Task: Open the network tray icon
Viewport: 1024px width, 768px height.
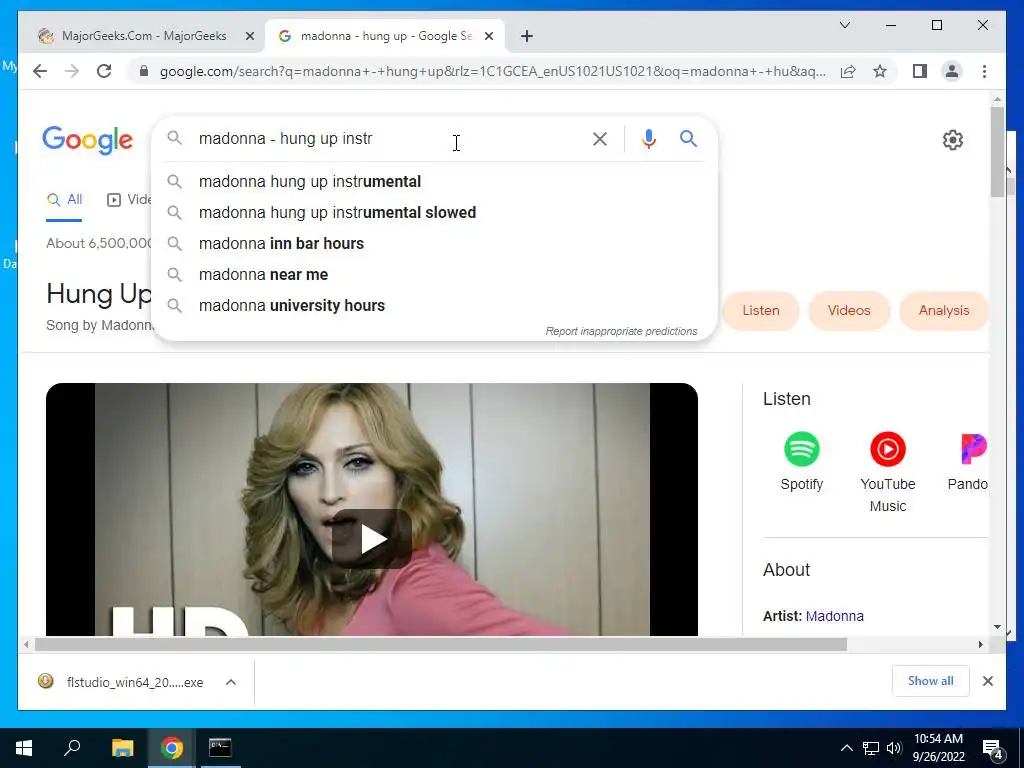Action: pos(871,748)
